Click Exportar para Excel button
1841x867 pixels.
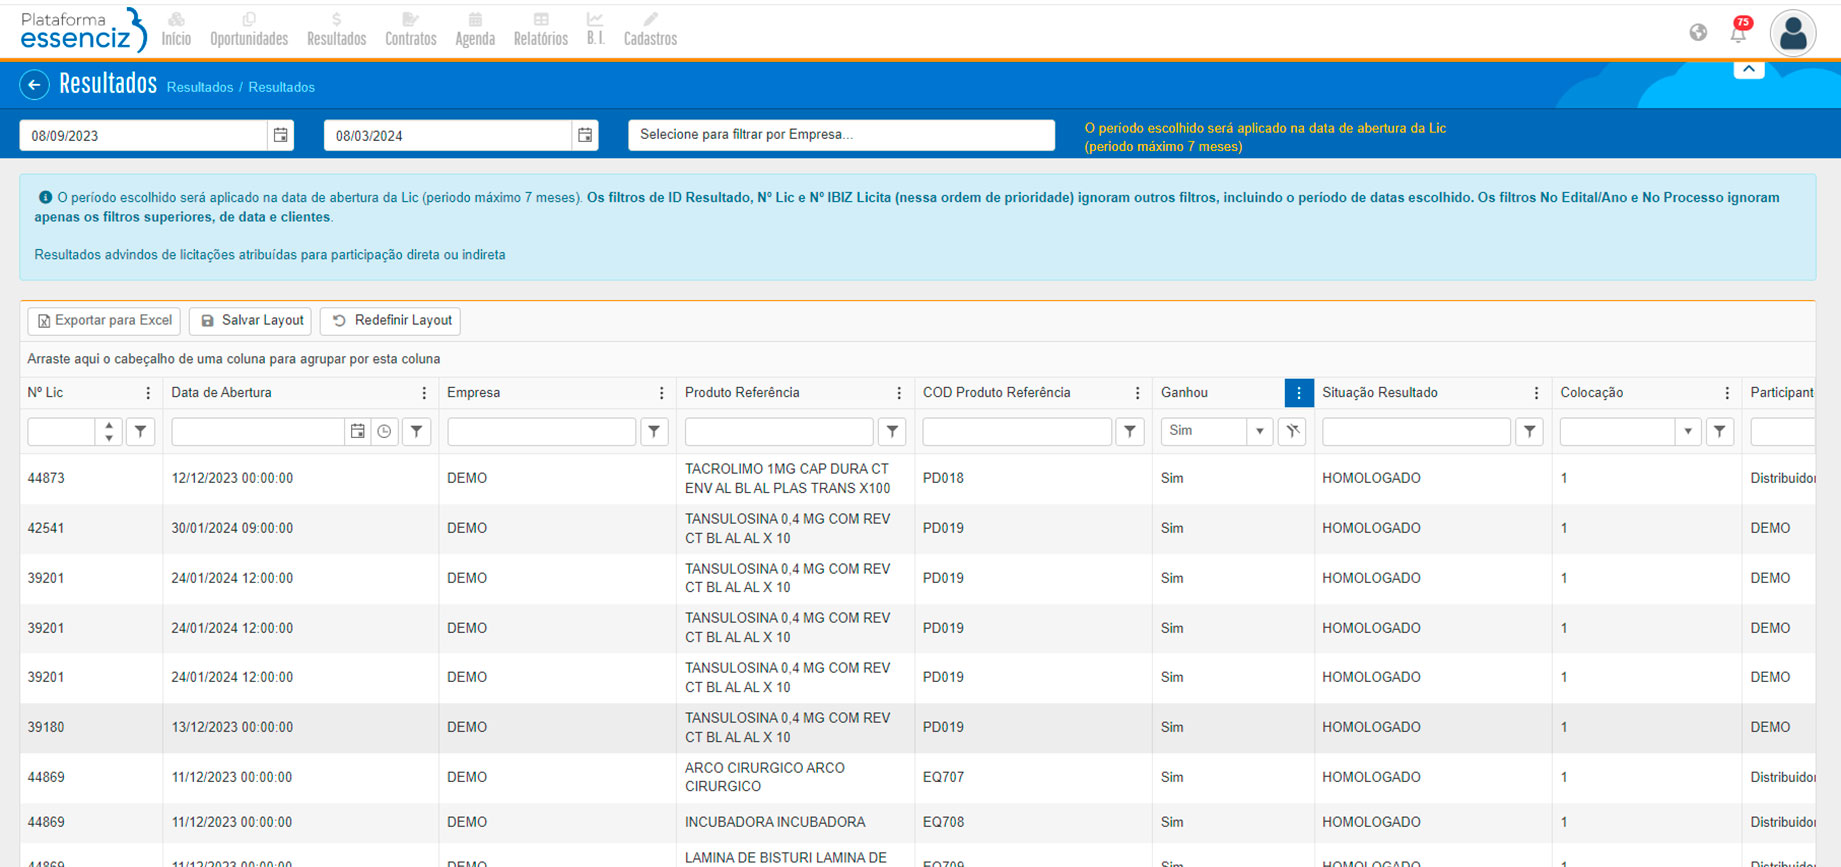[x=104, y=321]
